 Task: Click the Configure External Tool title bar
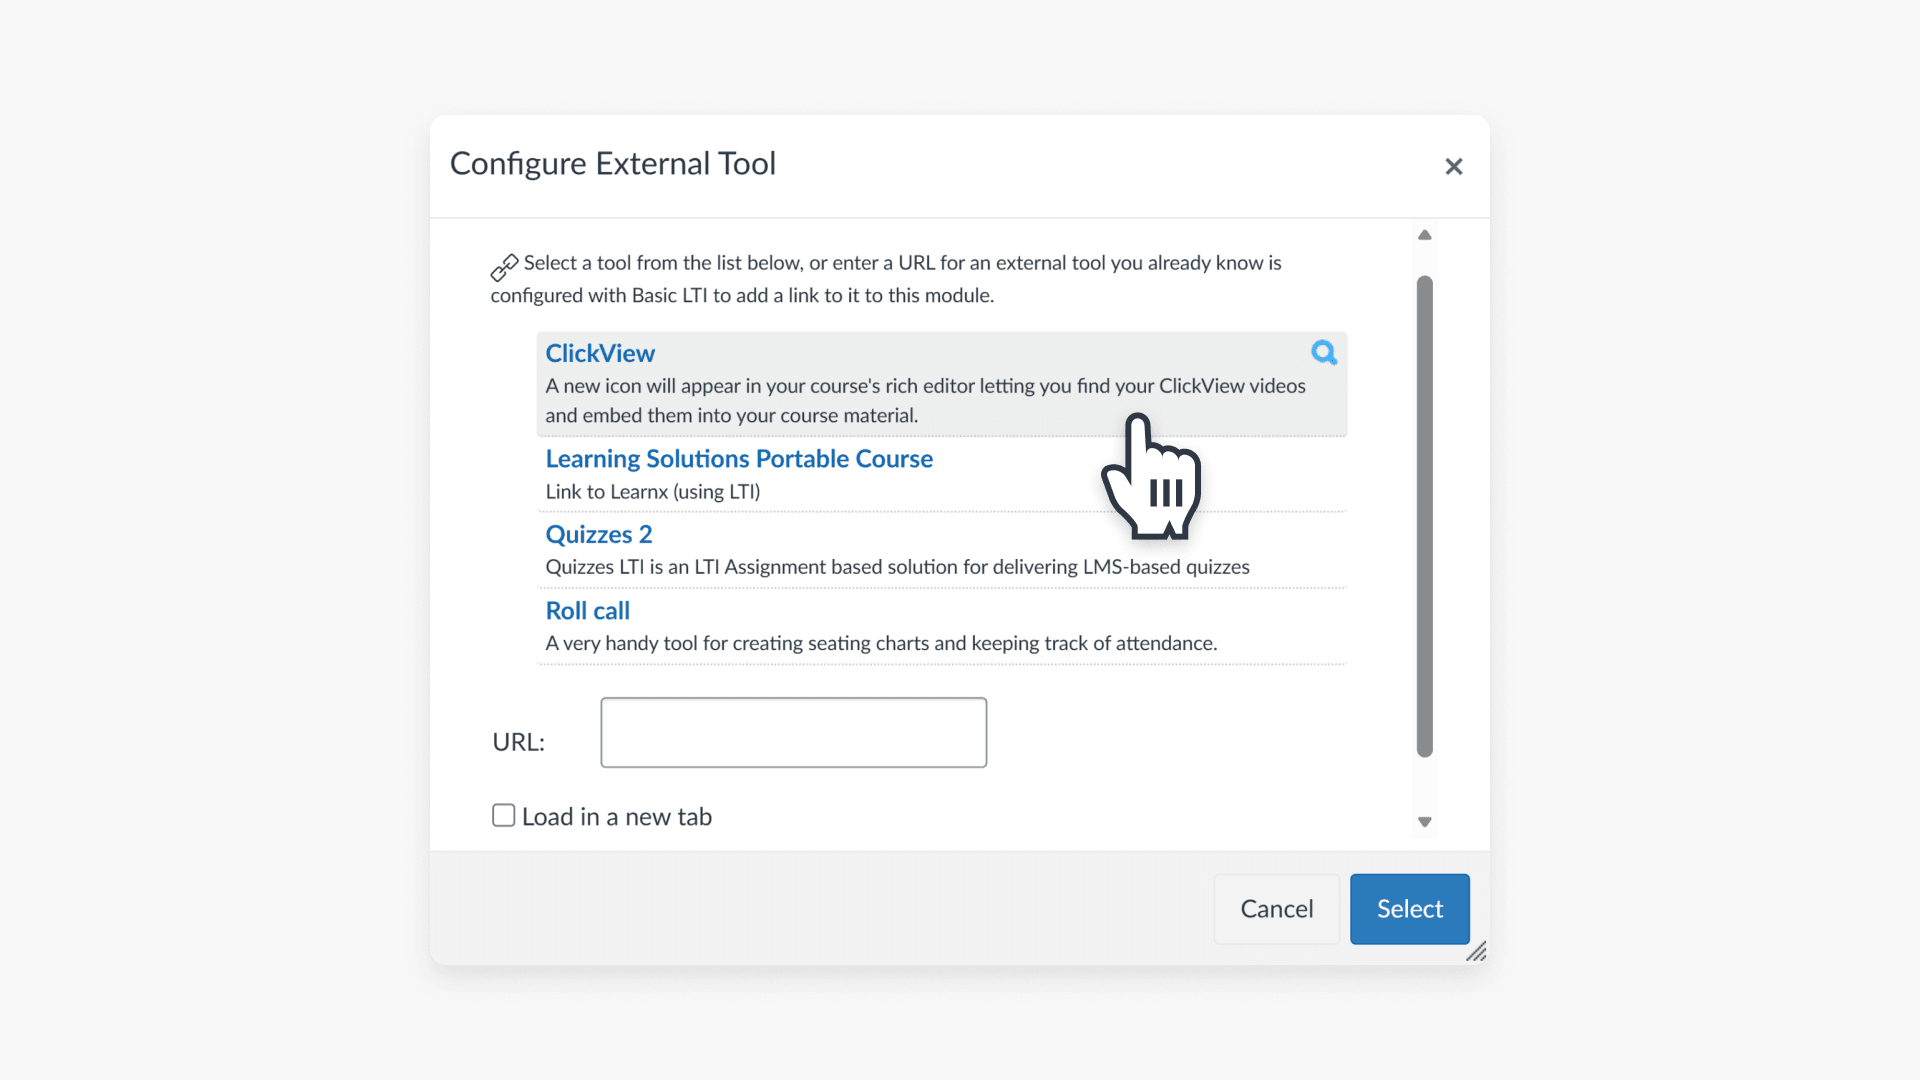click(612, 163)
